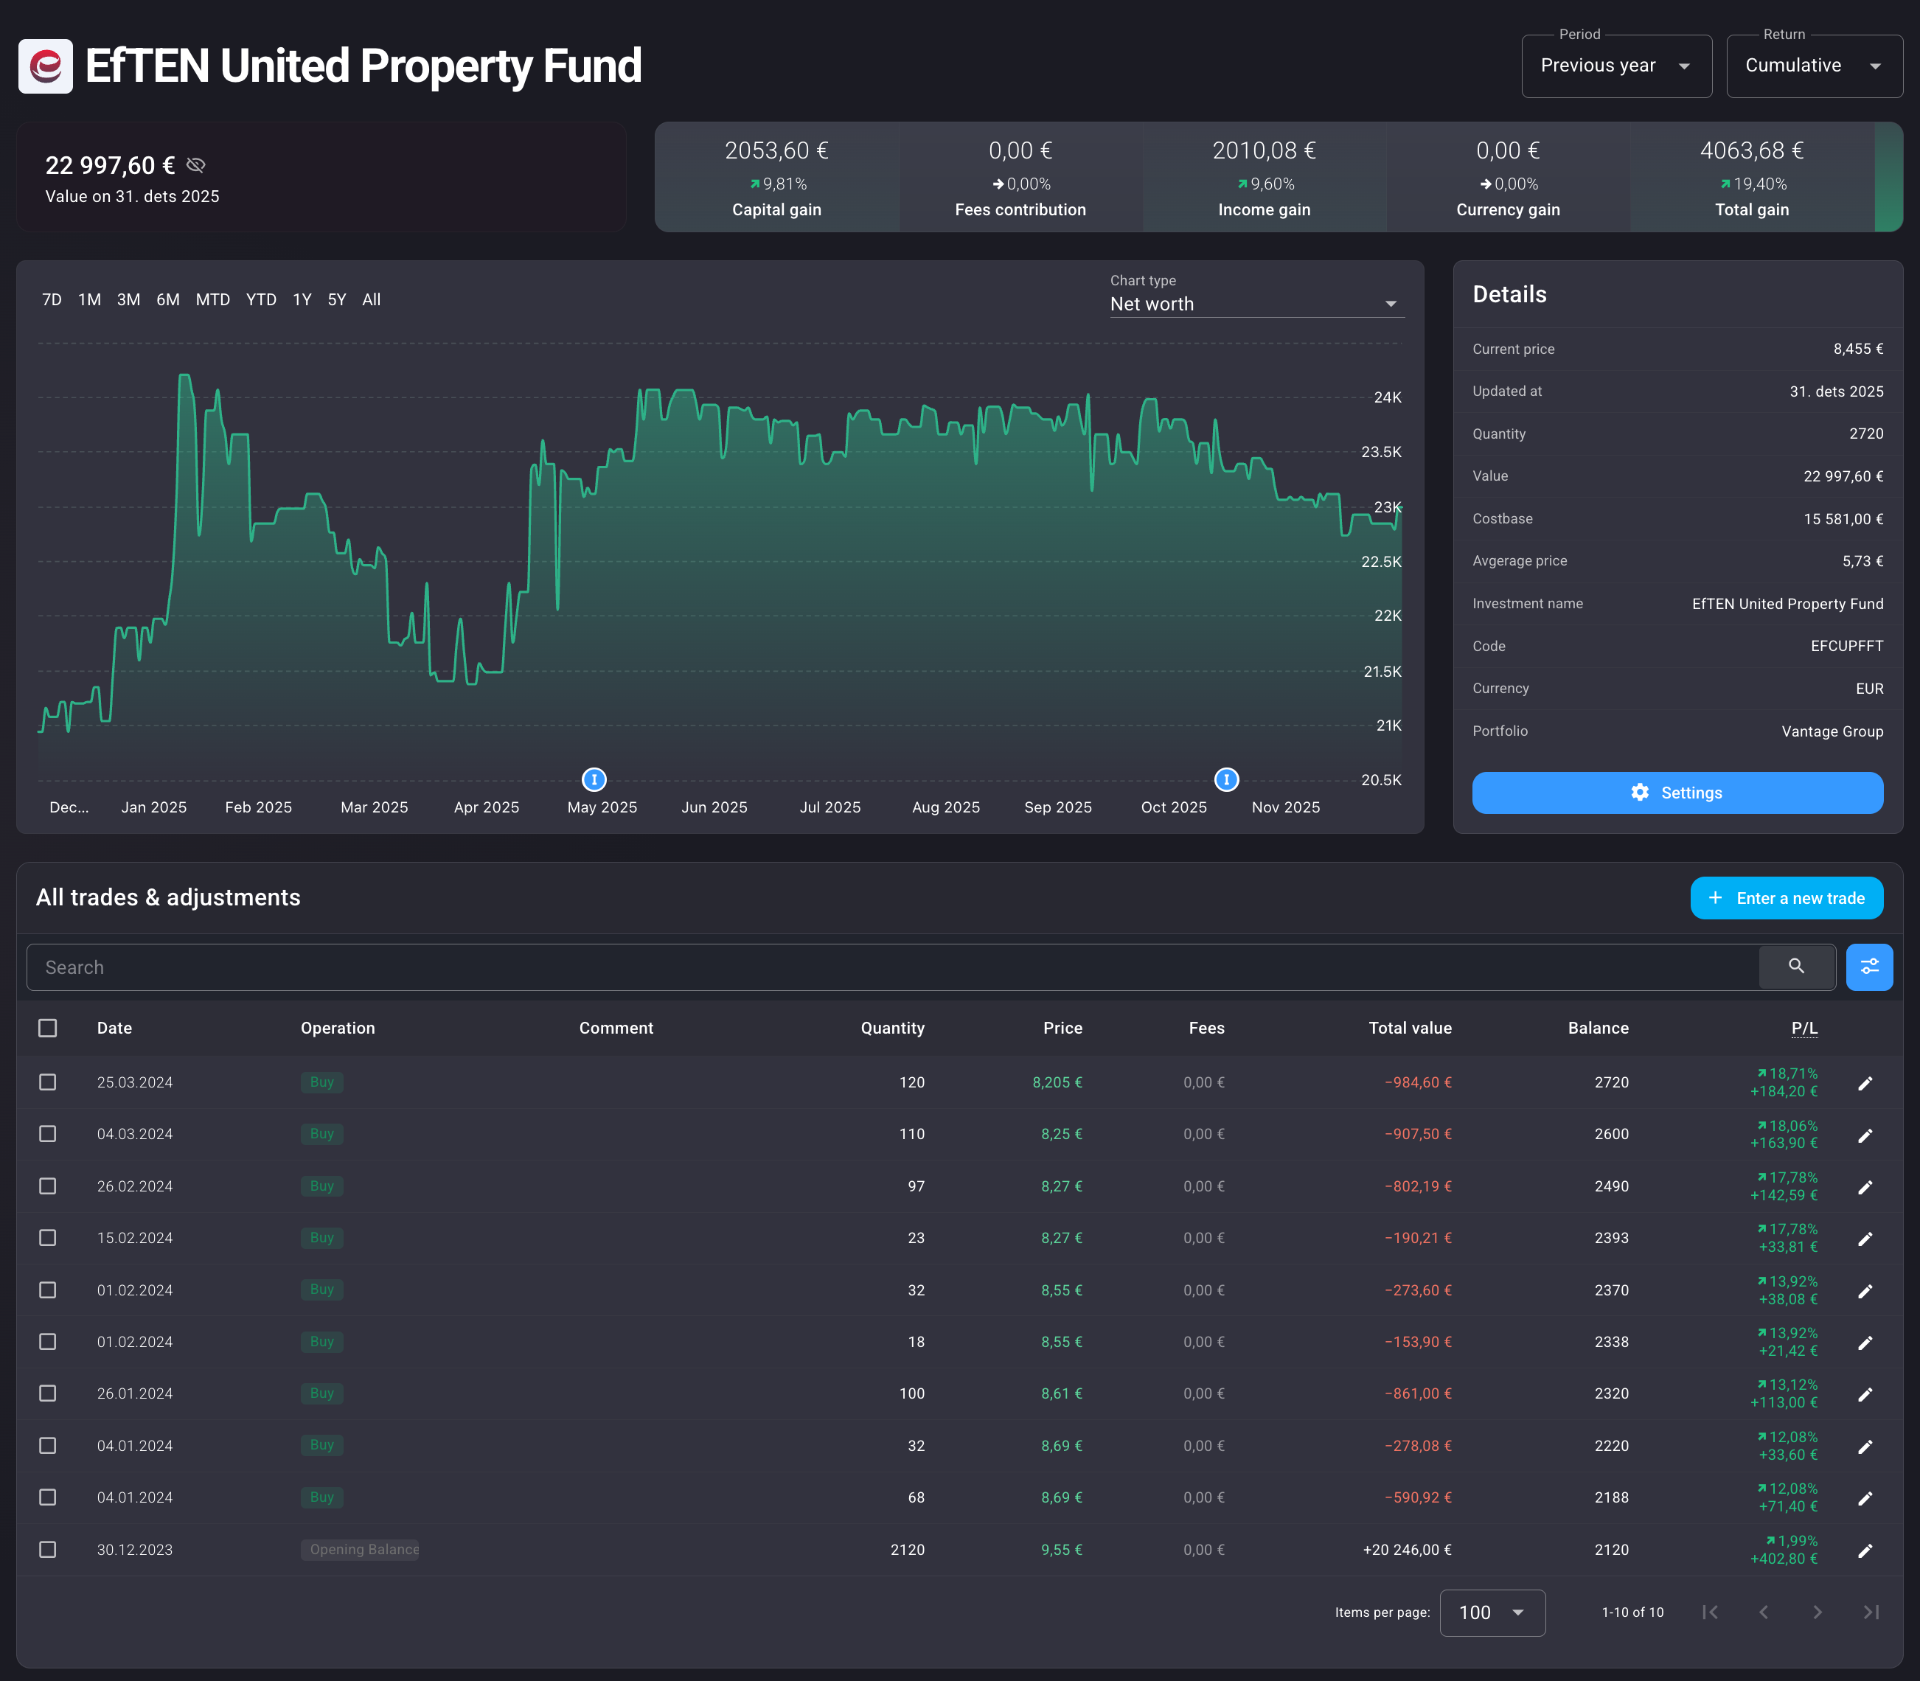Toggle hide value eye icon

pos(196,165)
